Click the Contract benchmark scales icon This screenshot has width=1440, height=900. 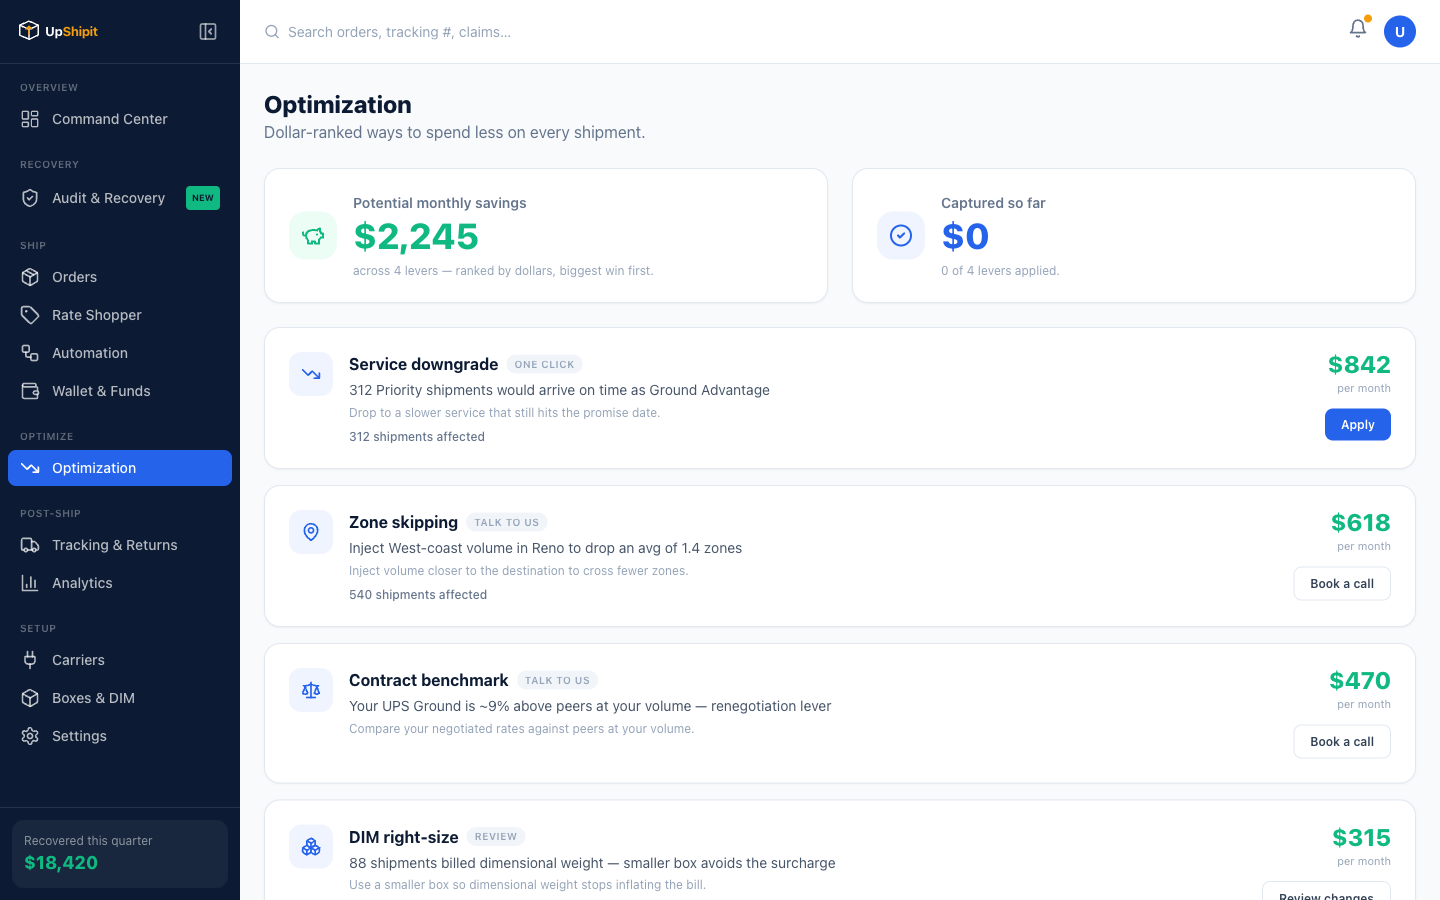311,690
